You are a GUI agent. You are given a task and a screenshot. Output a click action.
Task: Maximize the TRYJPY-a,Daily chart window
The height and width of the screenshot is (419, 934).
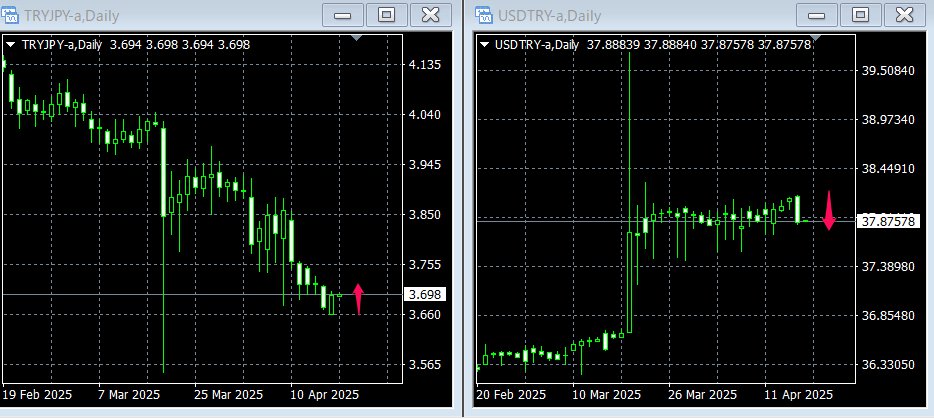coord(387,15)
